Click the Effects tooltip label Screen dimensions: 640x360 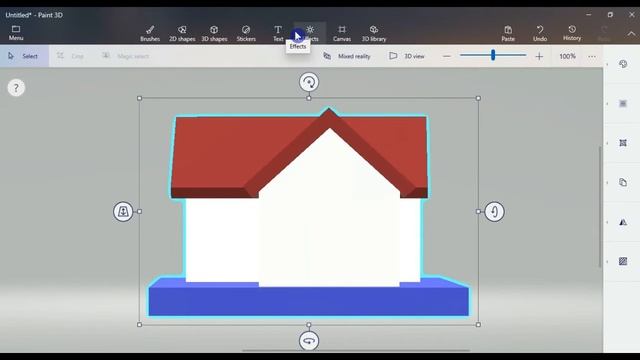click(x=298, y=47)
